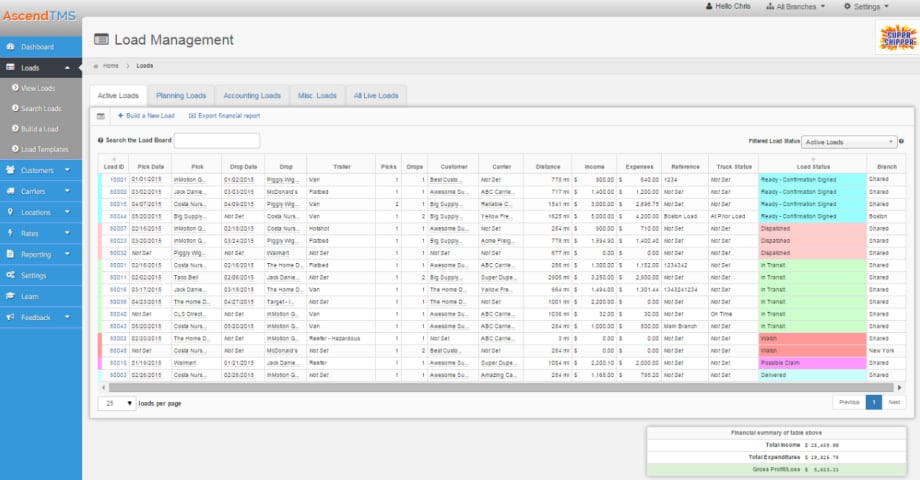
Task: Expand the Rates sidebar arrow
Action: [x=67, y=234]
